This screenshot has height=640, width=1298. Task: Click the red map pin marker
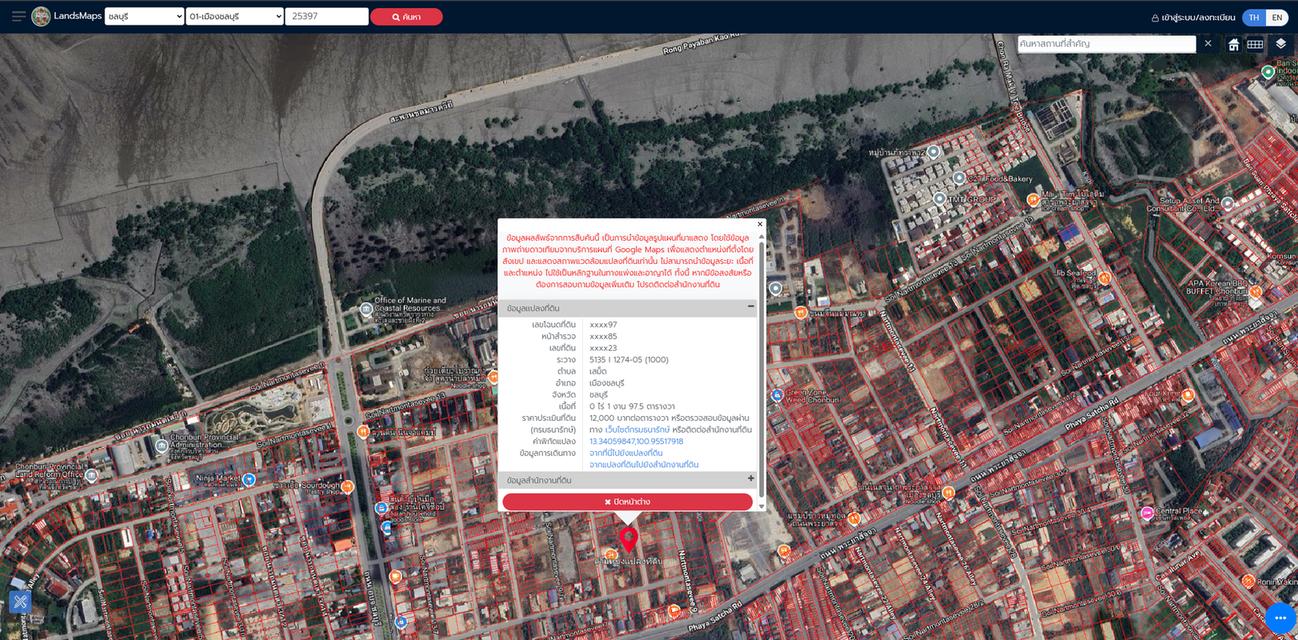coord(628,540)
